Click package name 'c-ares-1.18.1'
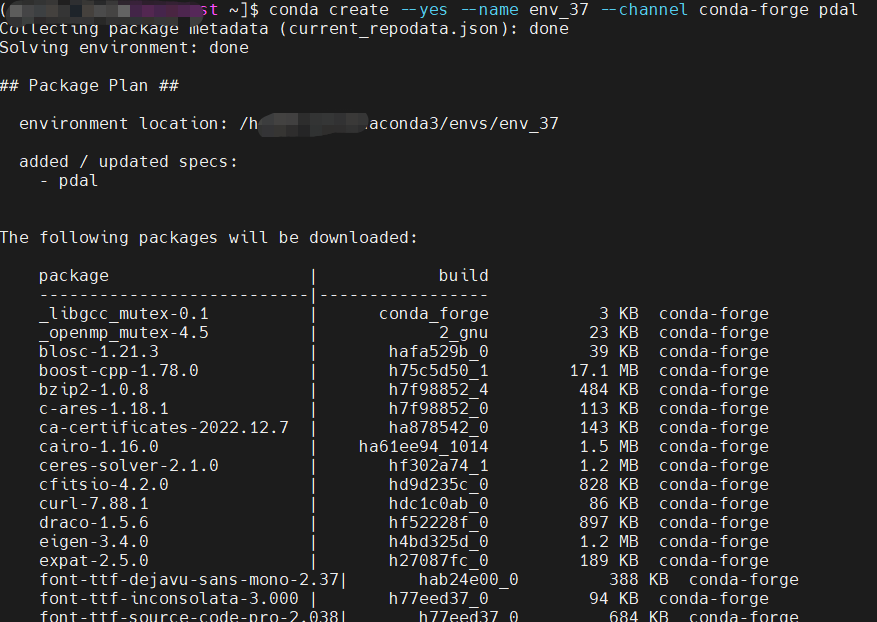 coord(103,409)
